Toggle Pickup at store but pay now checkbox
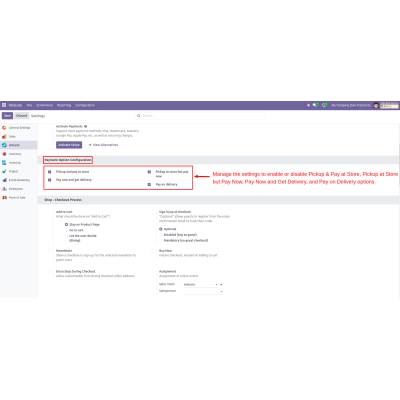This screenshot has height=400, width=400. 149,172
